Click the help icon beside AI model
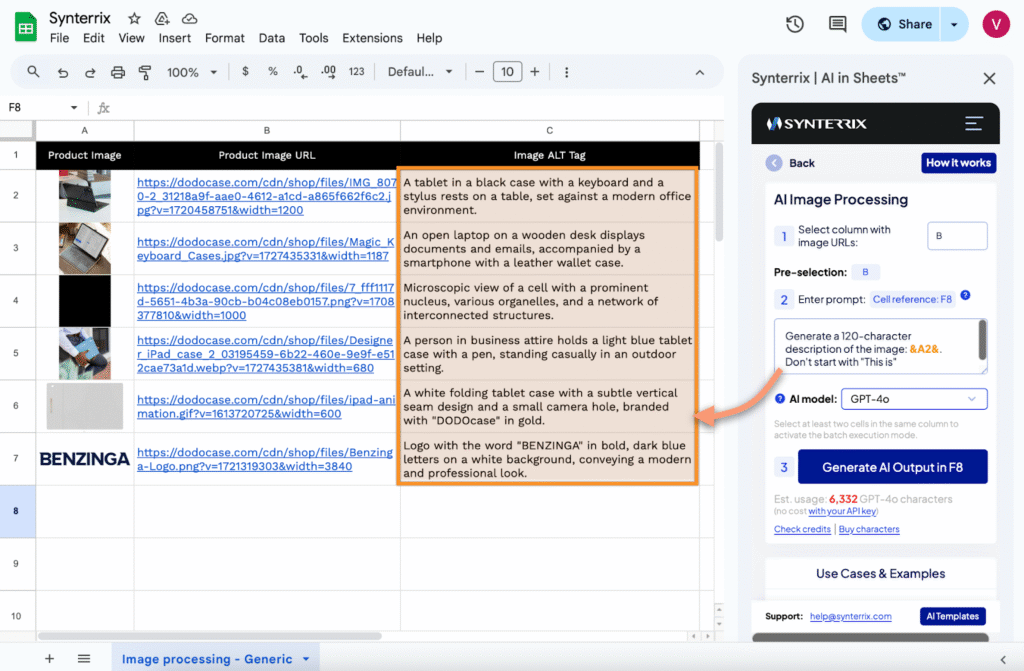Screen dimensions: 1024x671 [780, 399]
